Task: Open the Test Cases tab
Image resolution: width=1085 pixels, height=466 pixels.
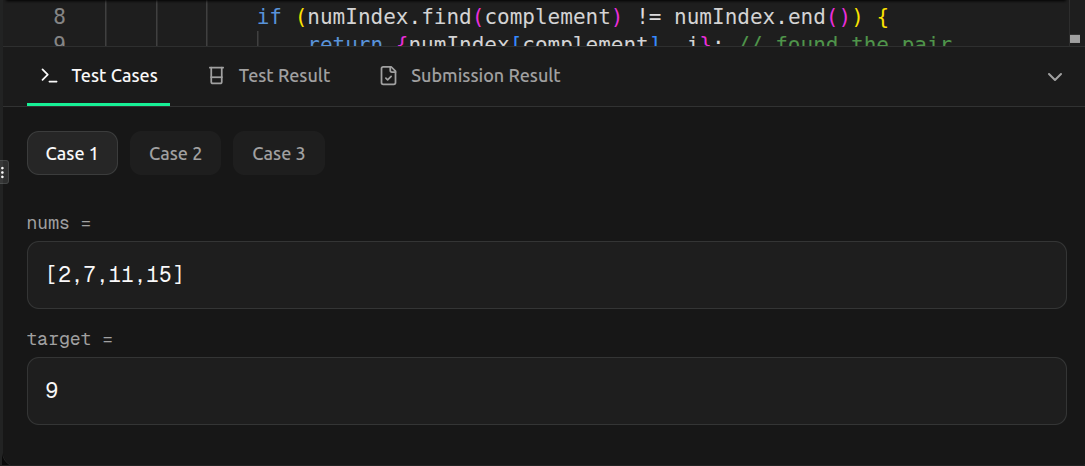Action: [99, 76]
